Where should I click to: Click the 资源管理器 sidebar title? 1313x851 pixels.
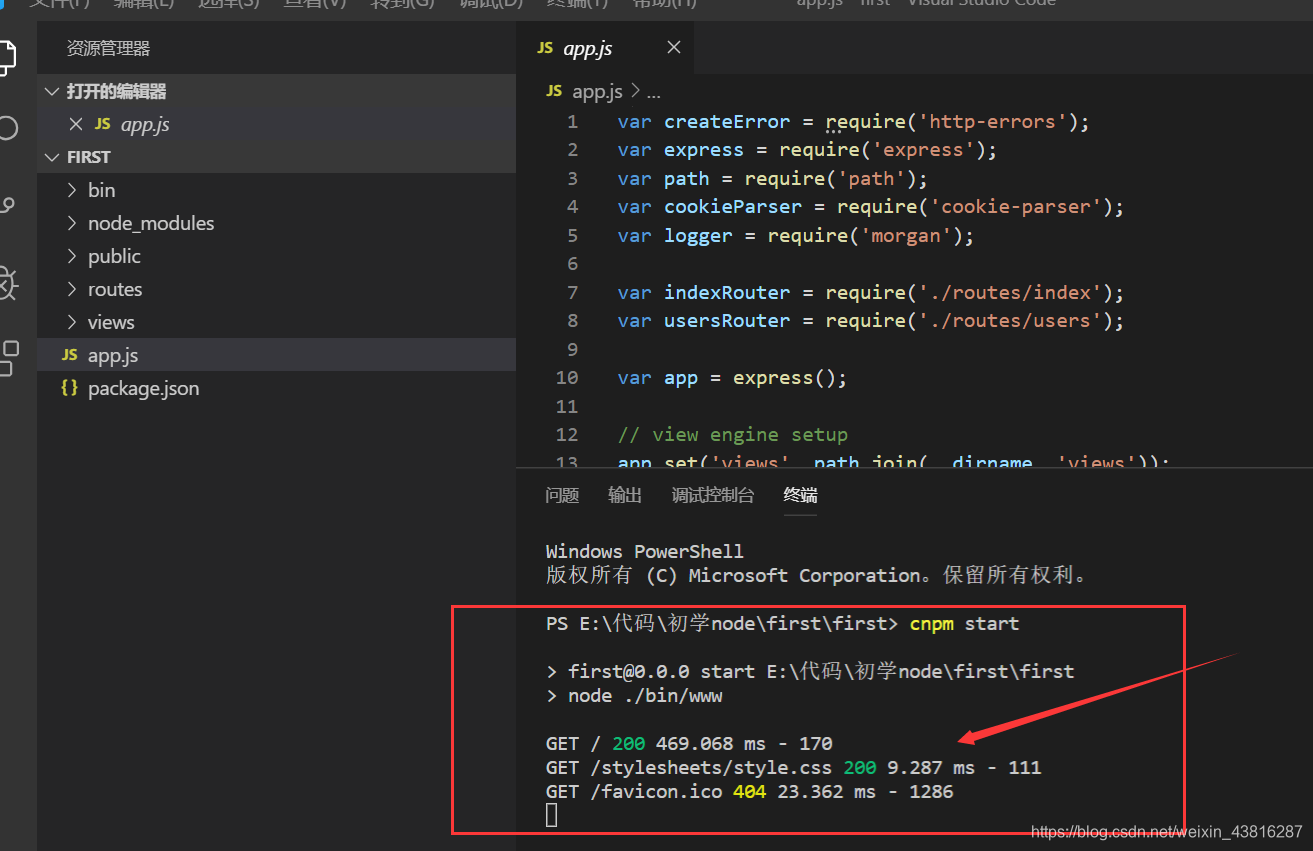108,48
